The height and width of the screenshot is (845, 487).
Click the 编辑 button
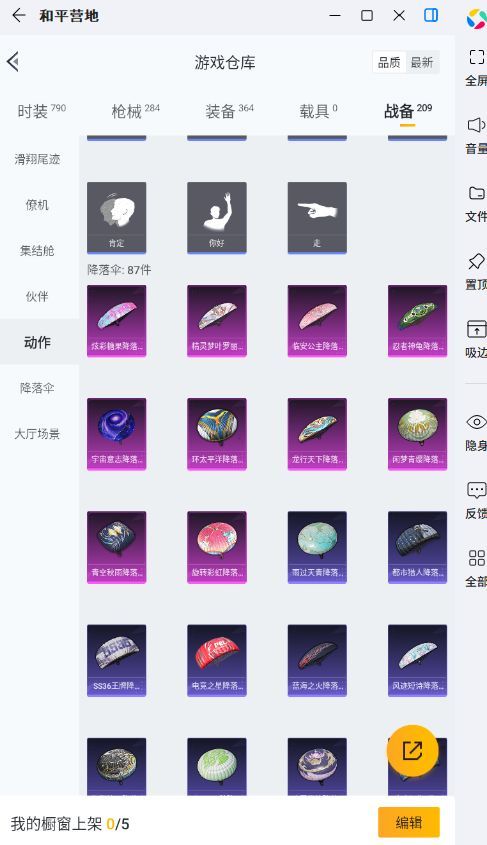[409, 822]
